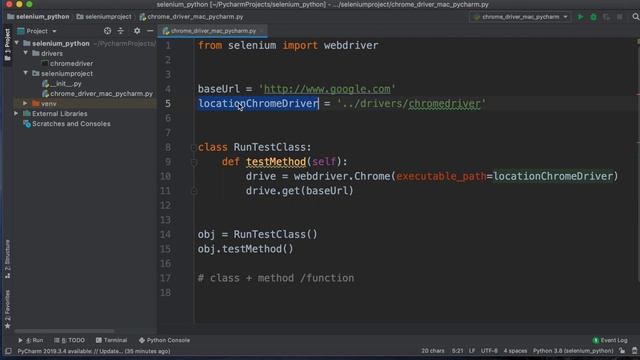
Task: Open run configuration dropdown chrome_driver_mac_pycharm
Action: [520, 17]
